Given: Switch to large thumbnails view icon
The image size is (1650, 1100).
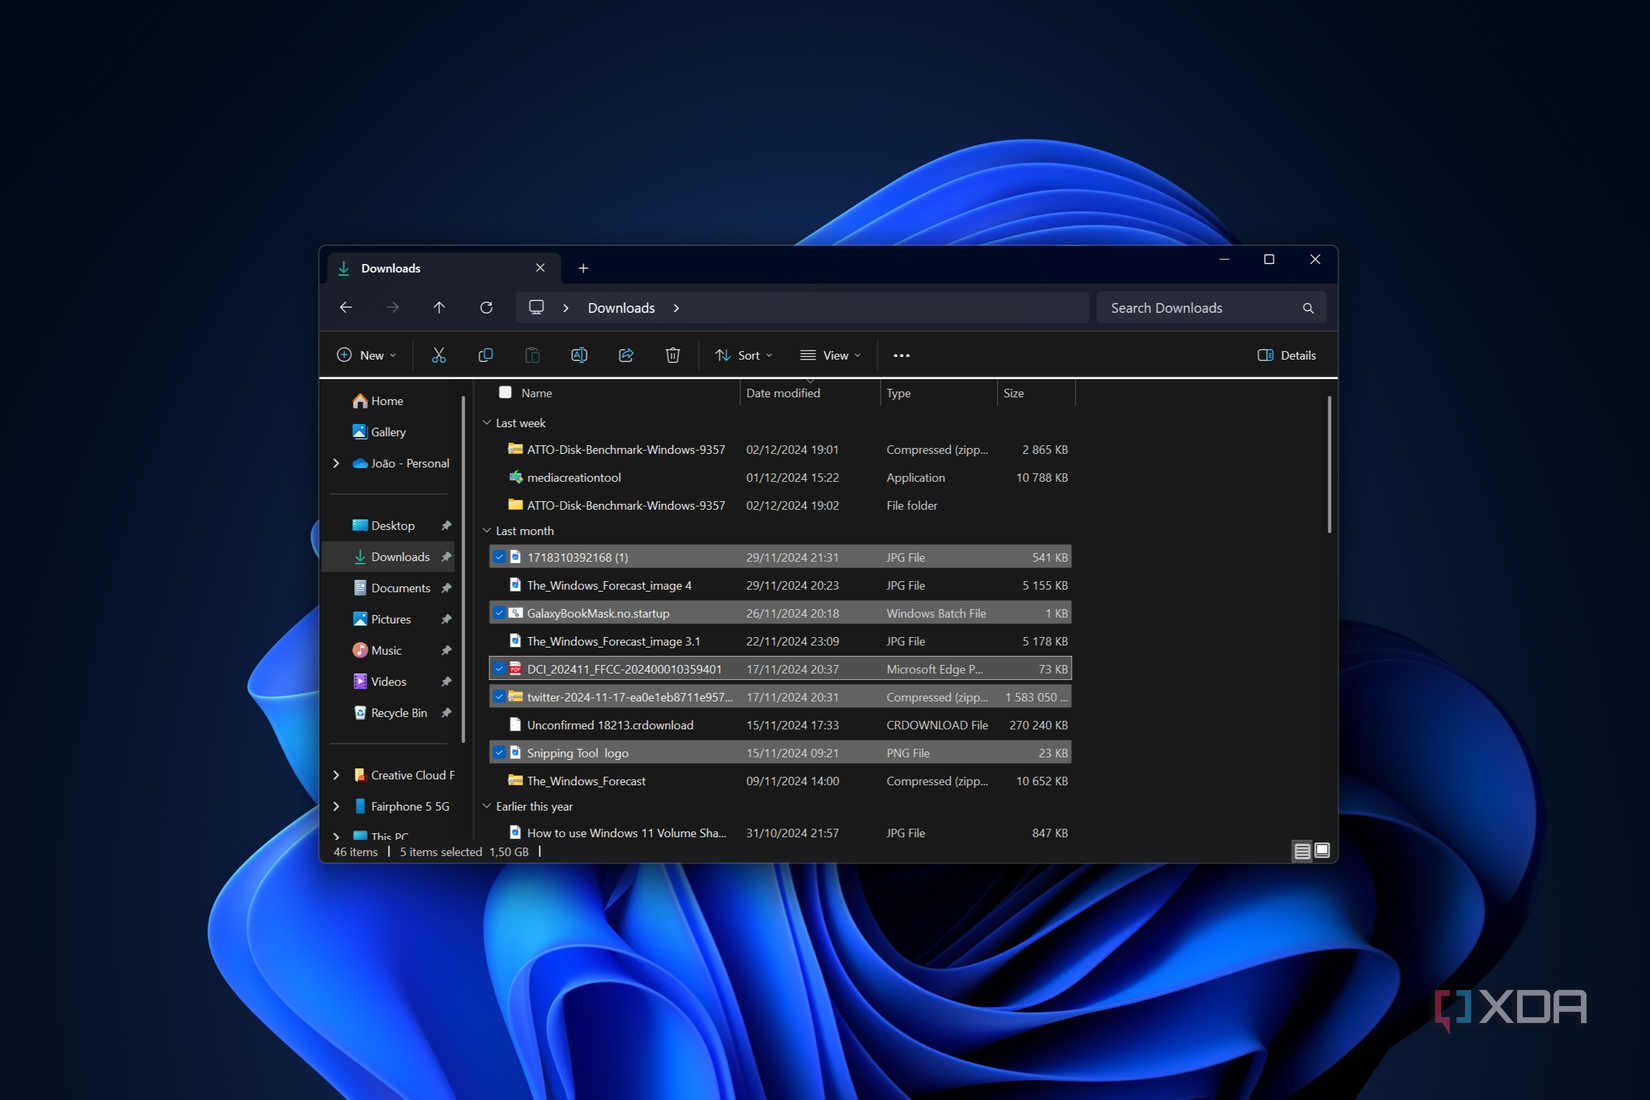Looking at the screenshot, I should click(x=1322, y=851).
